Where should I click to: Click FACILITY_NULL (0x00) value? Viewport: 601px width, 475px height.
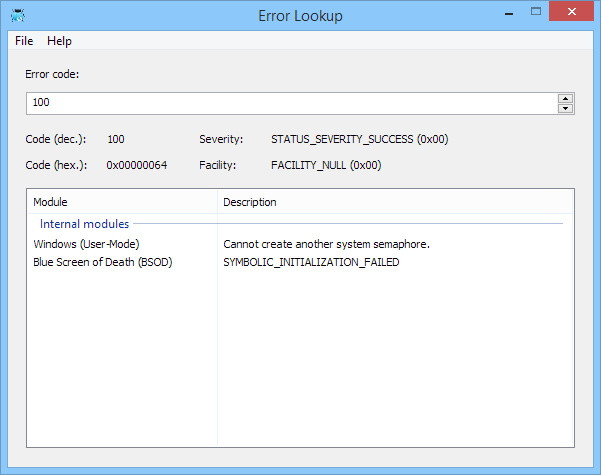pos(326,165)
